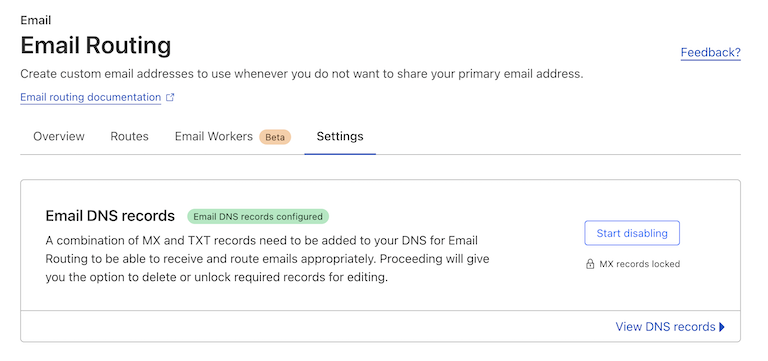Click the Email breadcrumb label
Image resolution: width=768 pixels, height=361 pixels.
click(36, 20)
